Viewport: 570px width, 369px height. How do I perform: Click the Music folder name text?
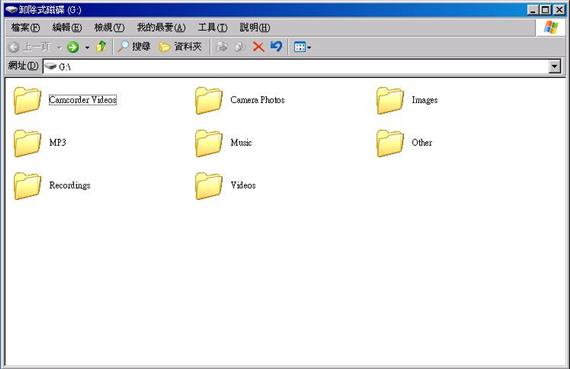tap(241, 142)
